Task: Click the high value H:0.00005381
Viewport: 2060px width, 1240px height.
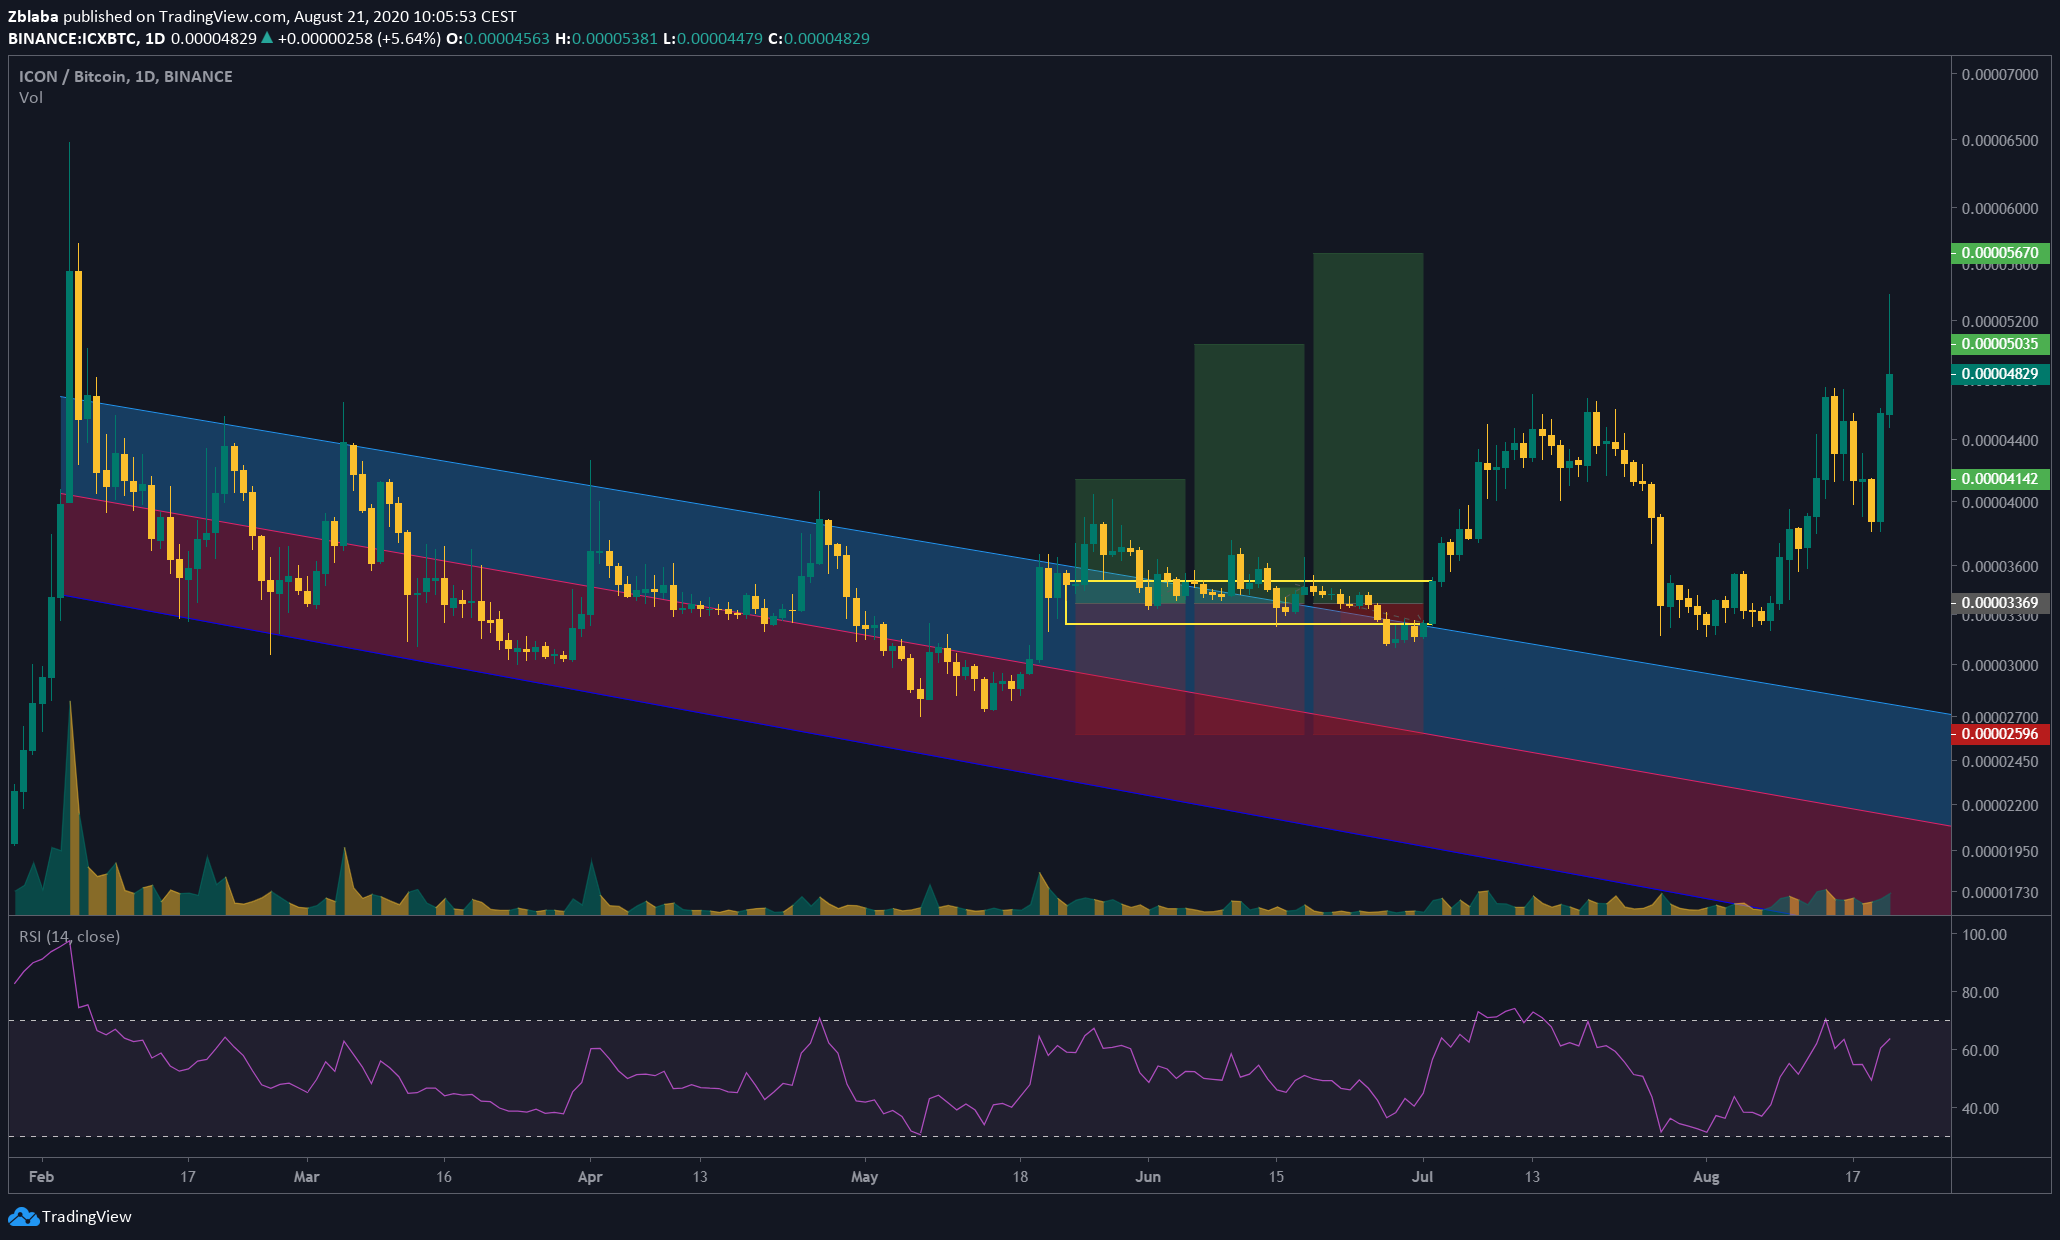Action: click(607, 39)
